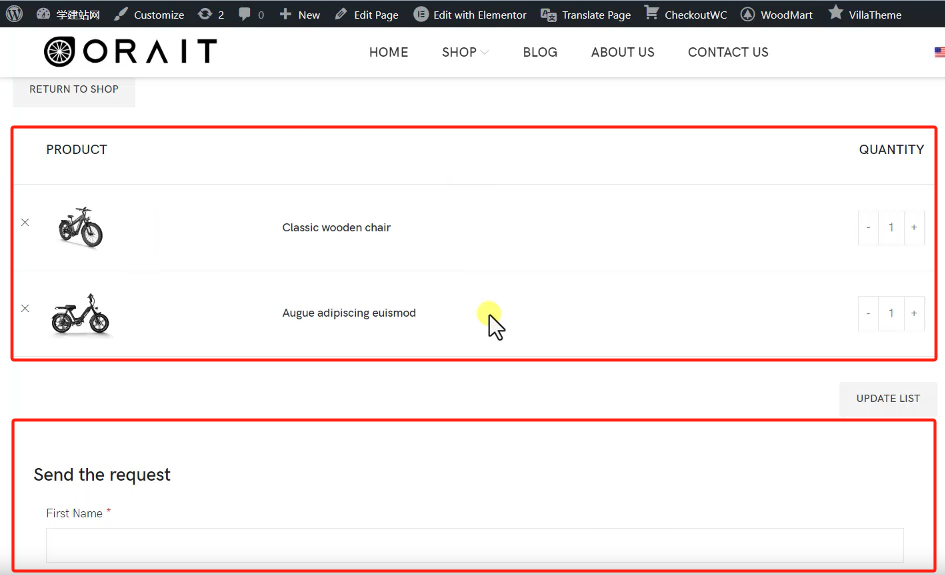Go to the BLOG menu item
This screenshot has width=945, height=575.
coord(540,52)
